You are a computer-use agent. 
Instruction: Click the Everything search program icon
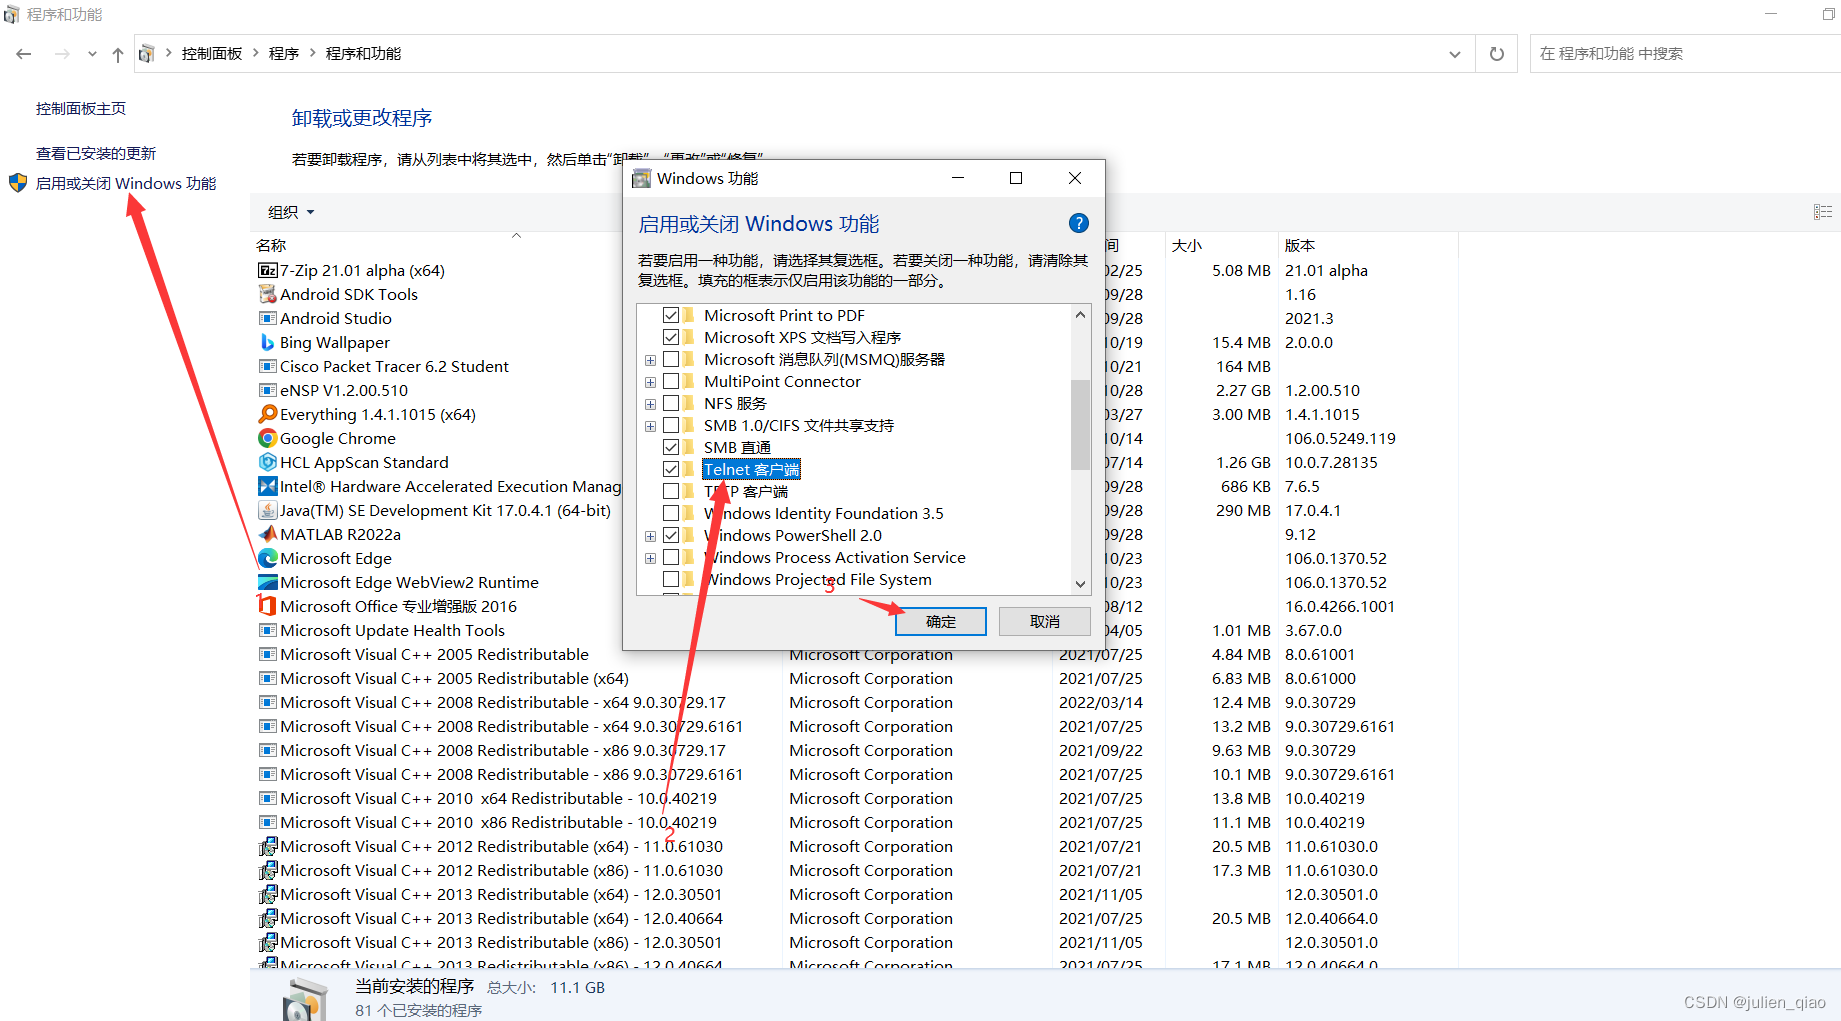(x=267, y=414)
